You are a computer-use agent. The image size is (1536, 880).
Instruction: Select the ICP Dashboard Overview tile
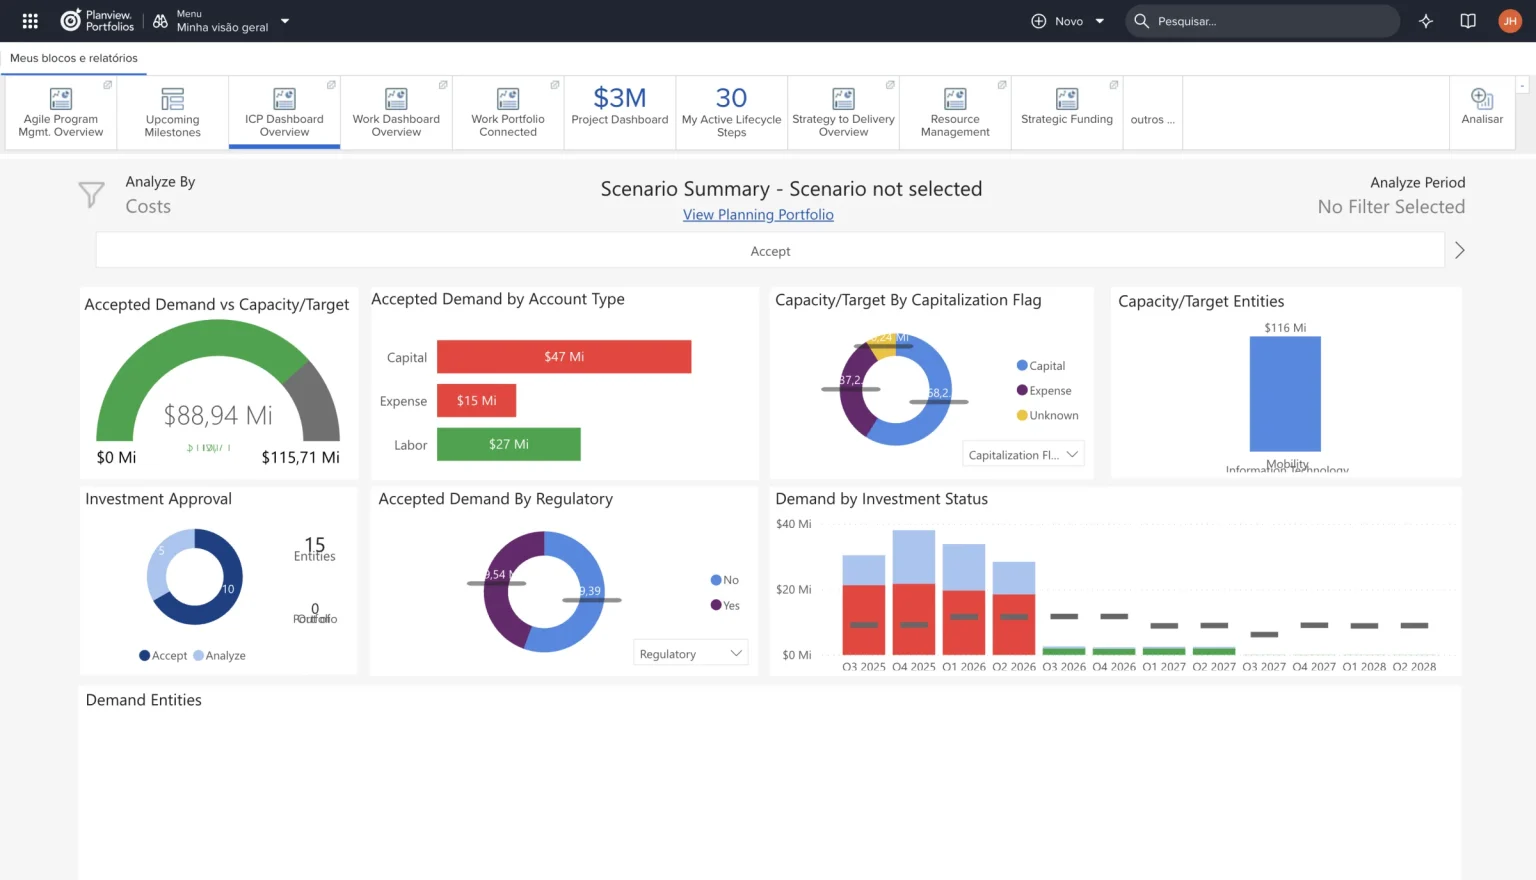tap(285, 113)
